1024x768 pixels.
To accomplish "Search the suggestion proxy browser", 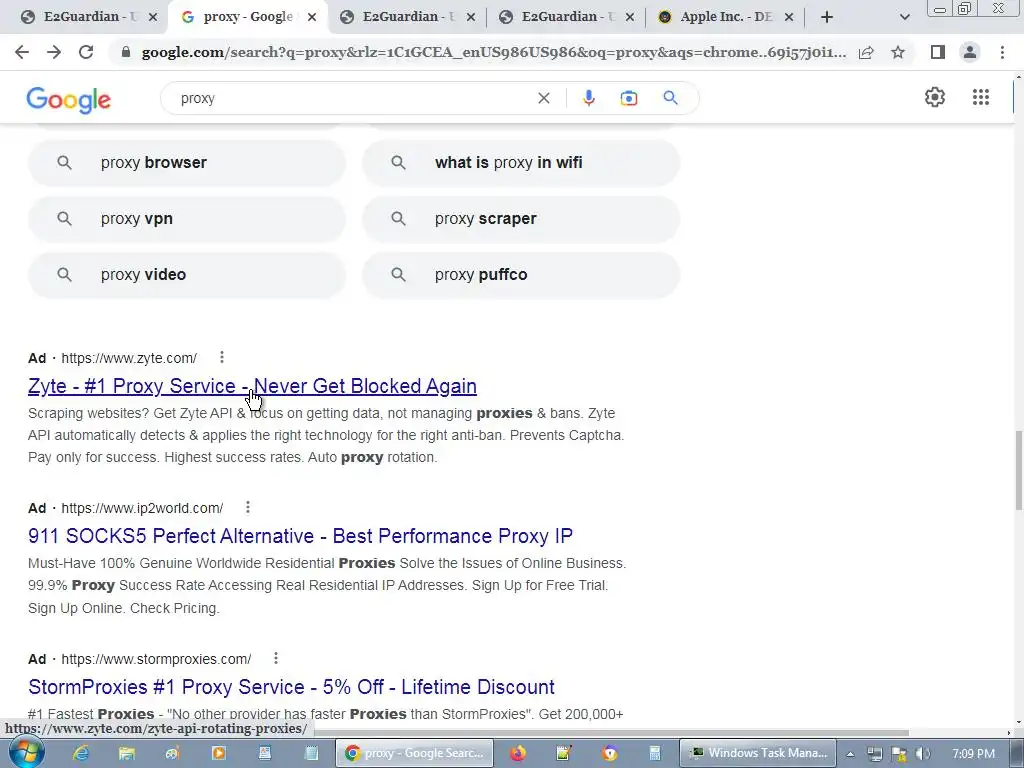I will (187, 163).
